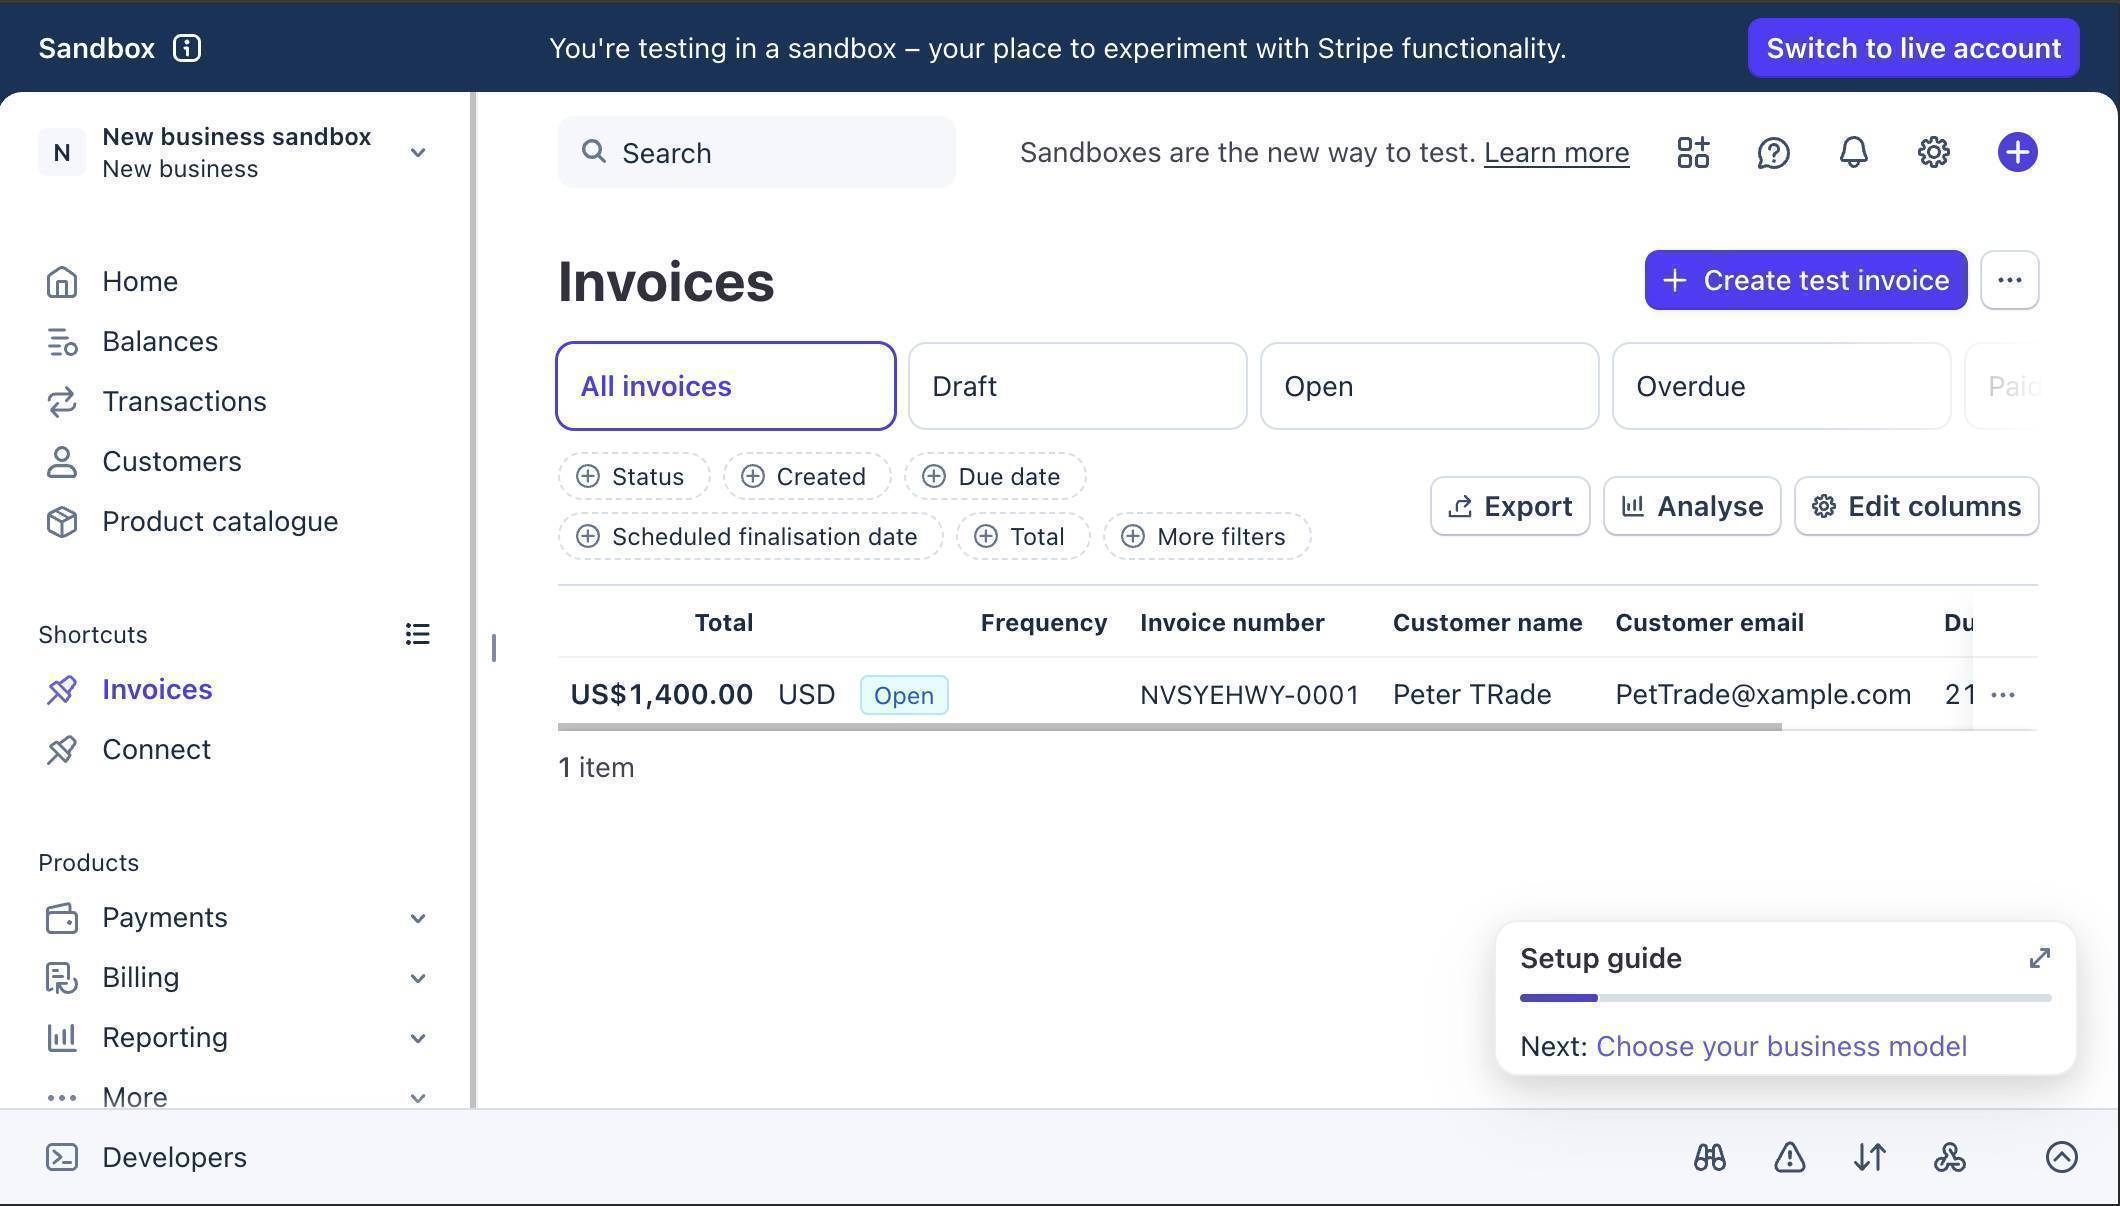Image resolution: width=2120 pixels, height=1206 pixels.
Task: Click the webhooks icon in the Developers bar
Action: (x=1949, y=1157)
